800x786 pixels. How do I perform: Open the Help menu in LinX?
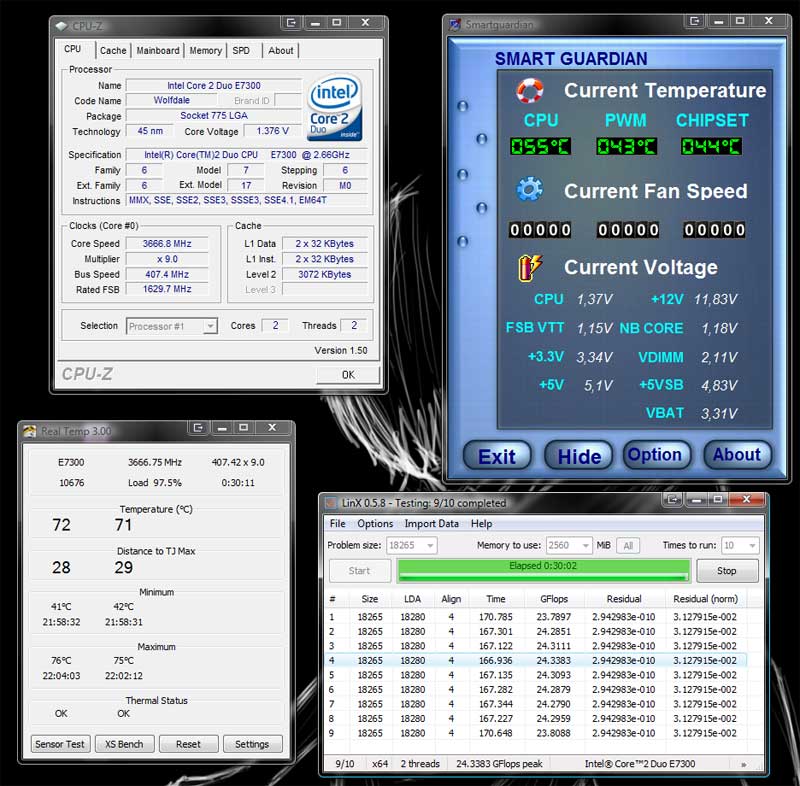coord(481,524)
